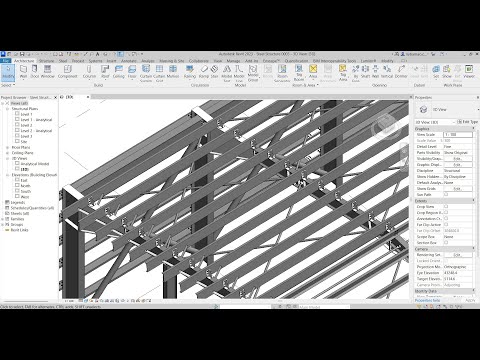
Task: Click Edit for Rendering Settings
Action: pyautogui.click(x=458, y=255)
